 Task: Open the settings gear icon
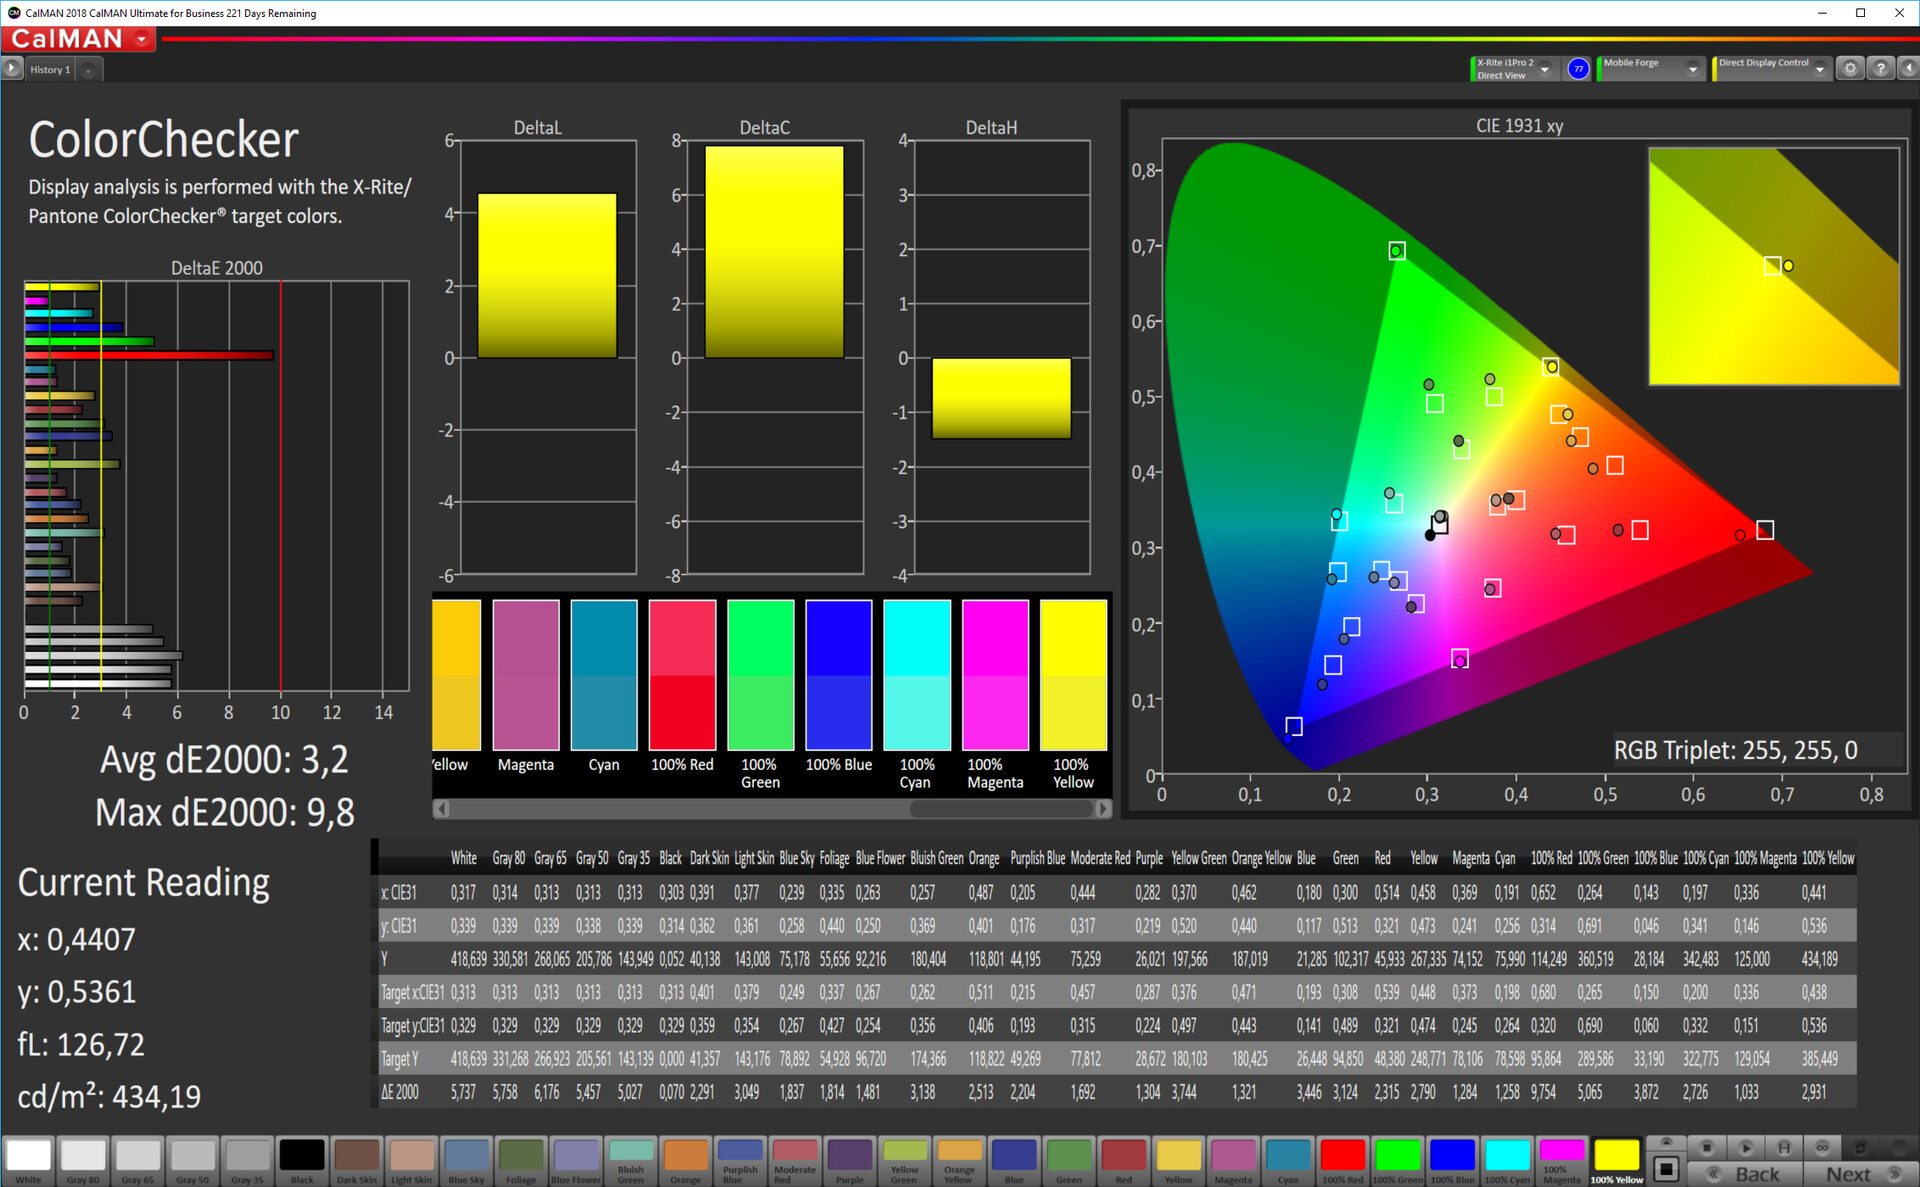click(1850, 68)
